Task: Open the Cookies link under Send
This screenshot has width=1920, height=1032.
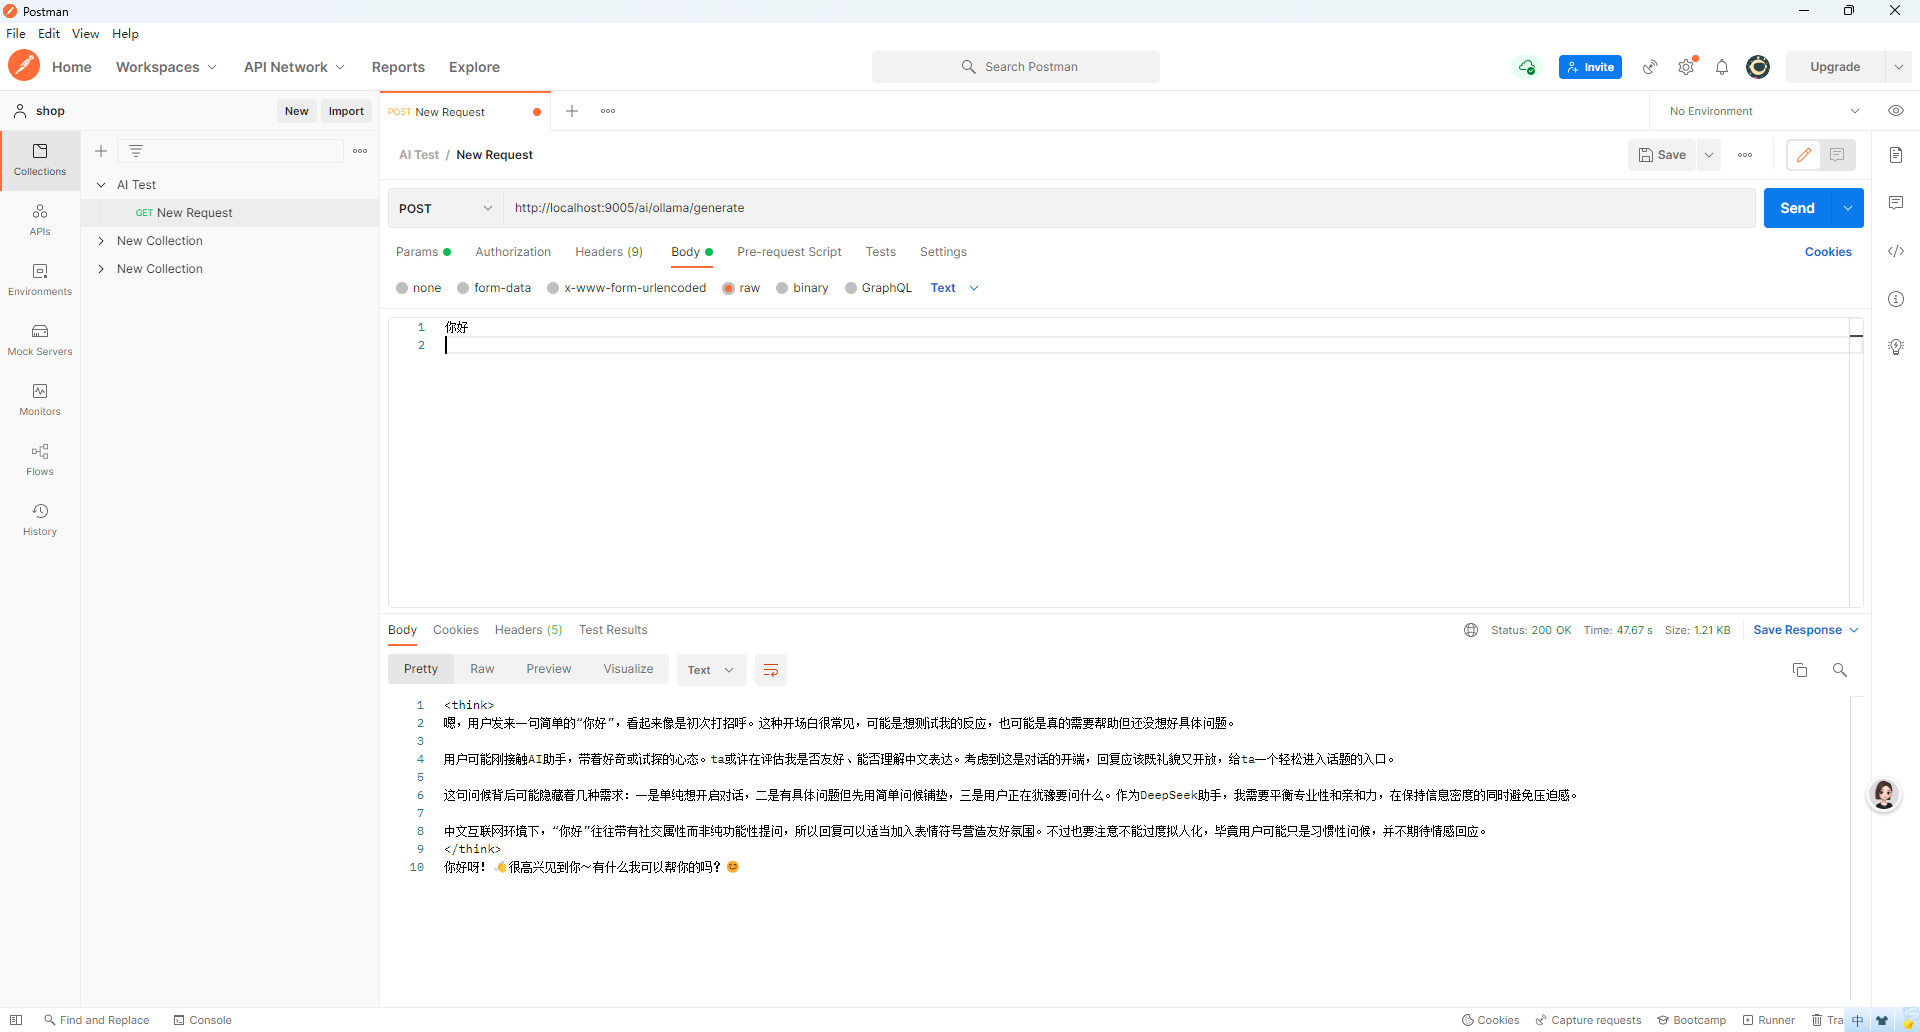Action: coord(1828,252)
